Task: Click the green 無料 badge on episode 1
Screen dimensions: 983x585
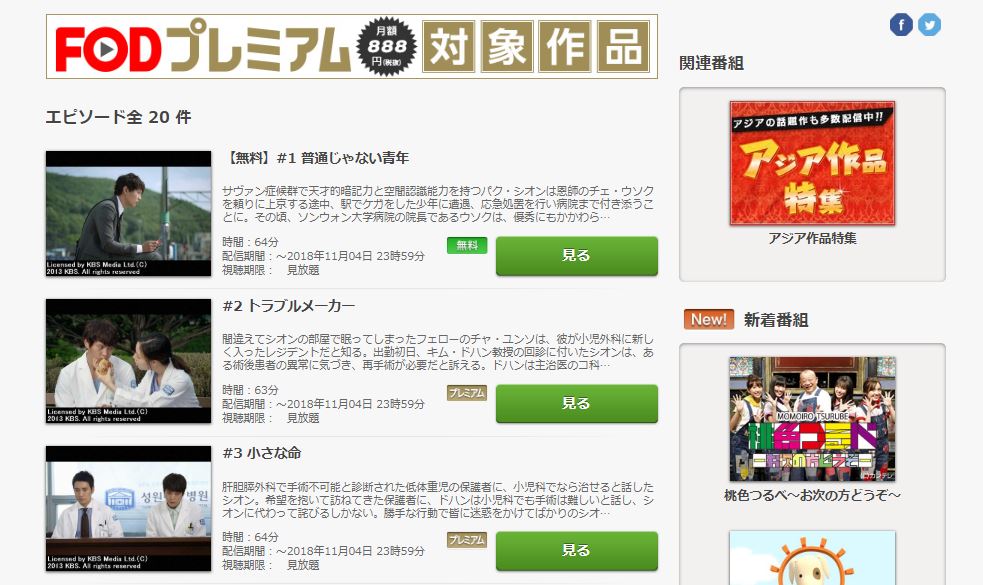Action: [x=467, y=245]
